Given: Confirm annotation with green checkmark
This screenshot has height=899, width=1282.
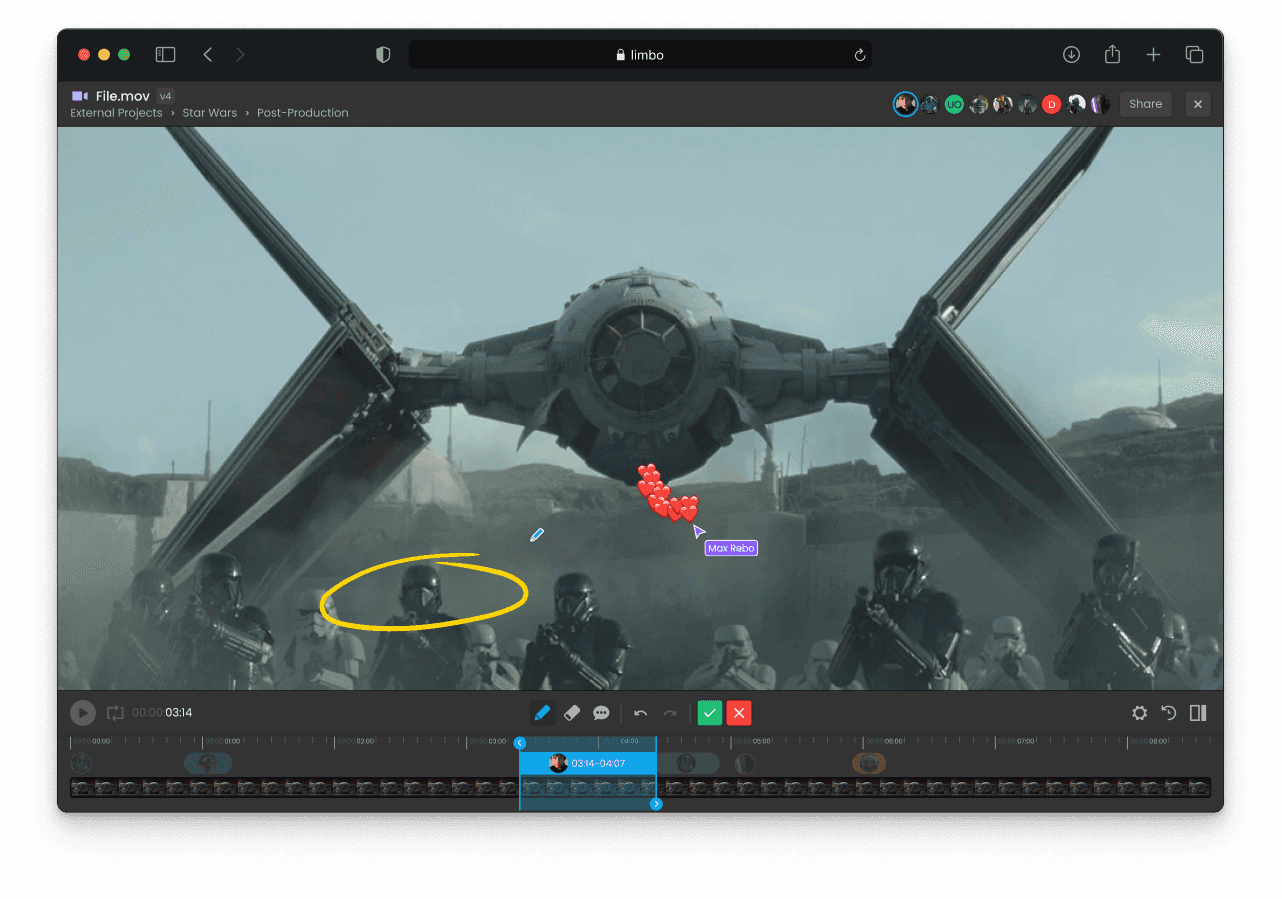Looking at the screenshot, I should pyautogui.click(x=710, y=713).
